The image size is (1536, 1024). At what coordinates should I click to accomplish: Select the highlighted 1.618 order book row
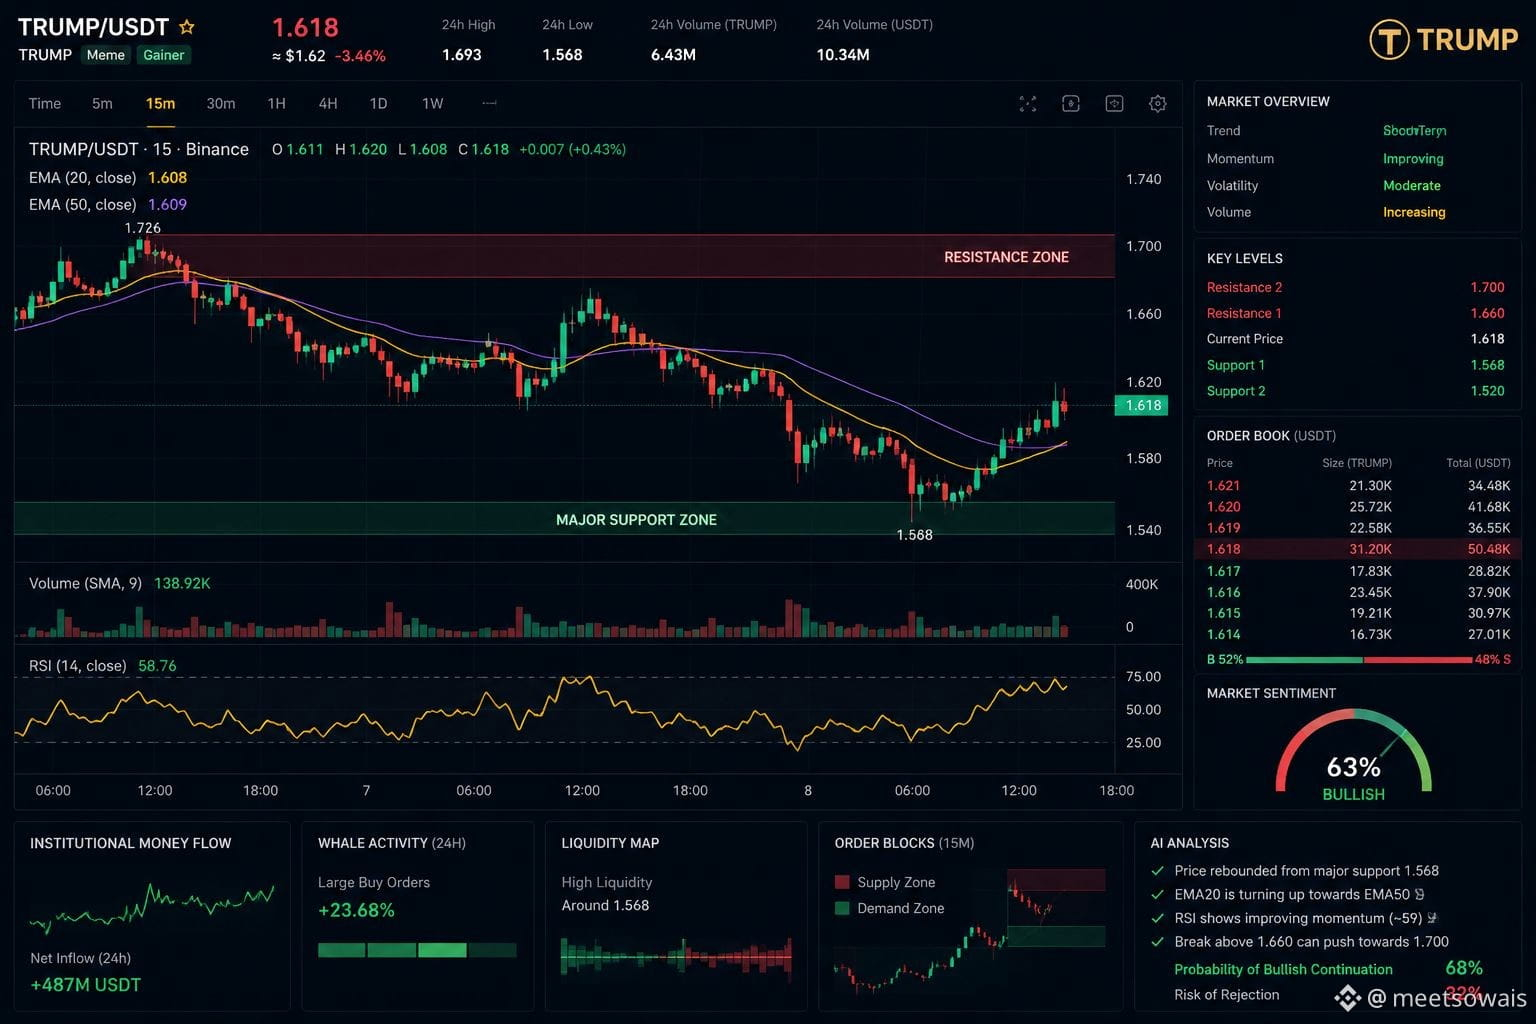1358,549
